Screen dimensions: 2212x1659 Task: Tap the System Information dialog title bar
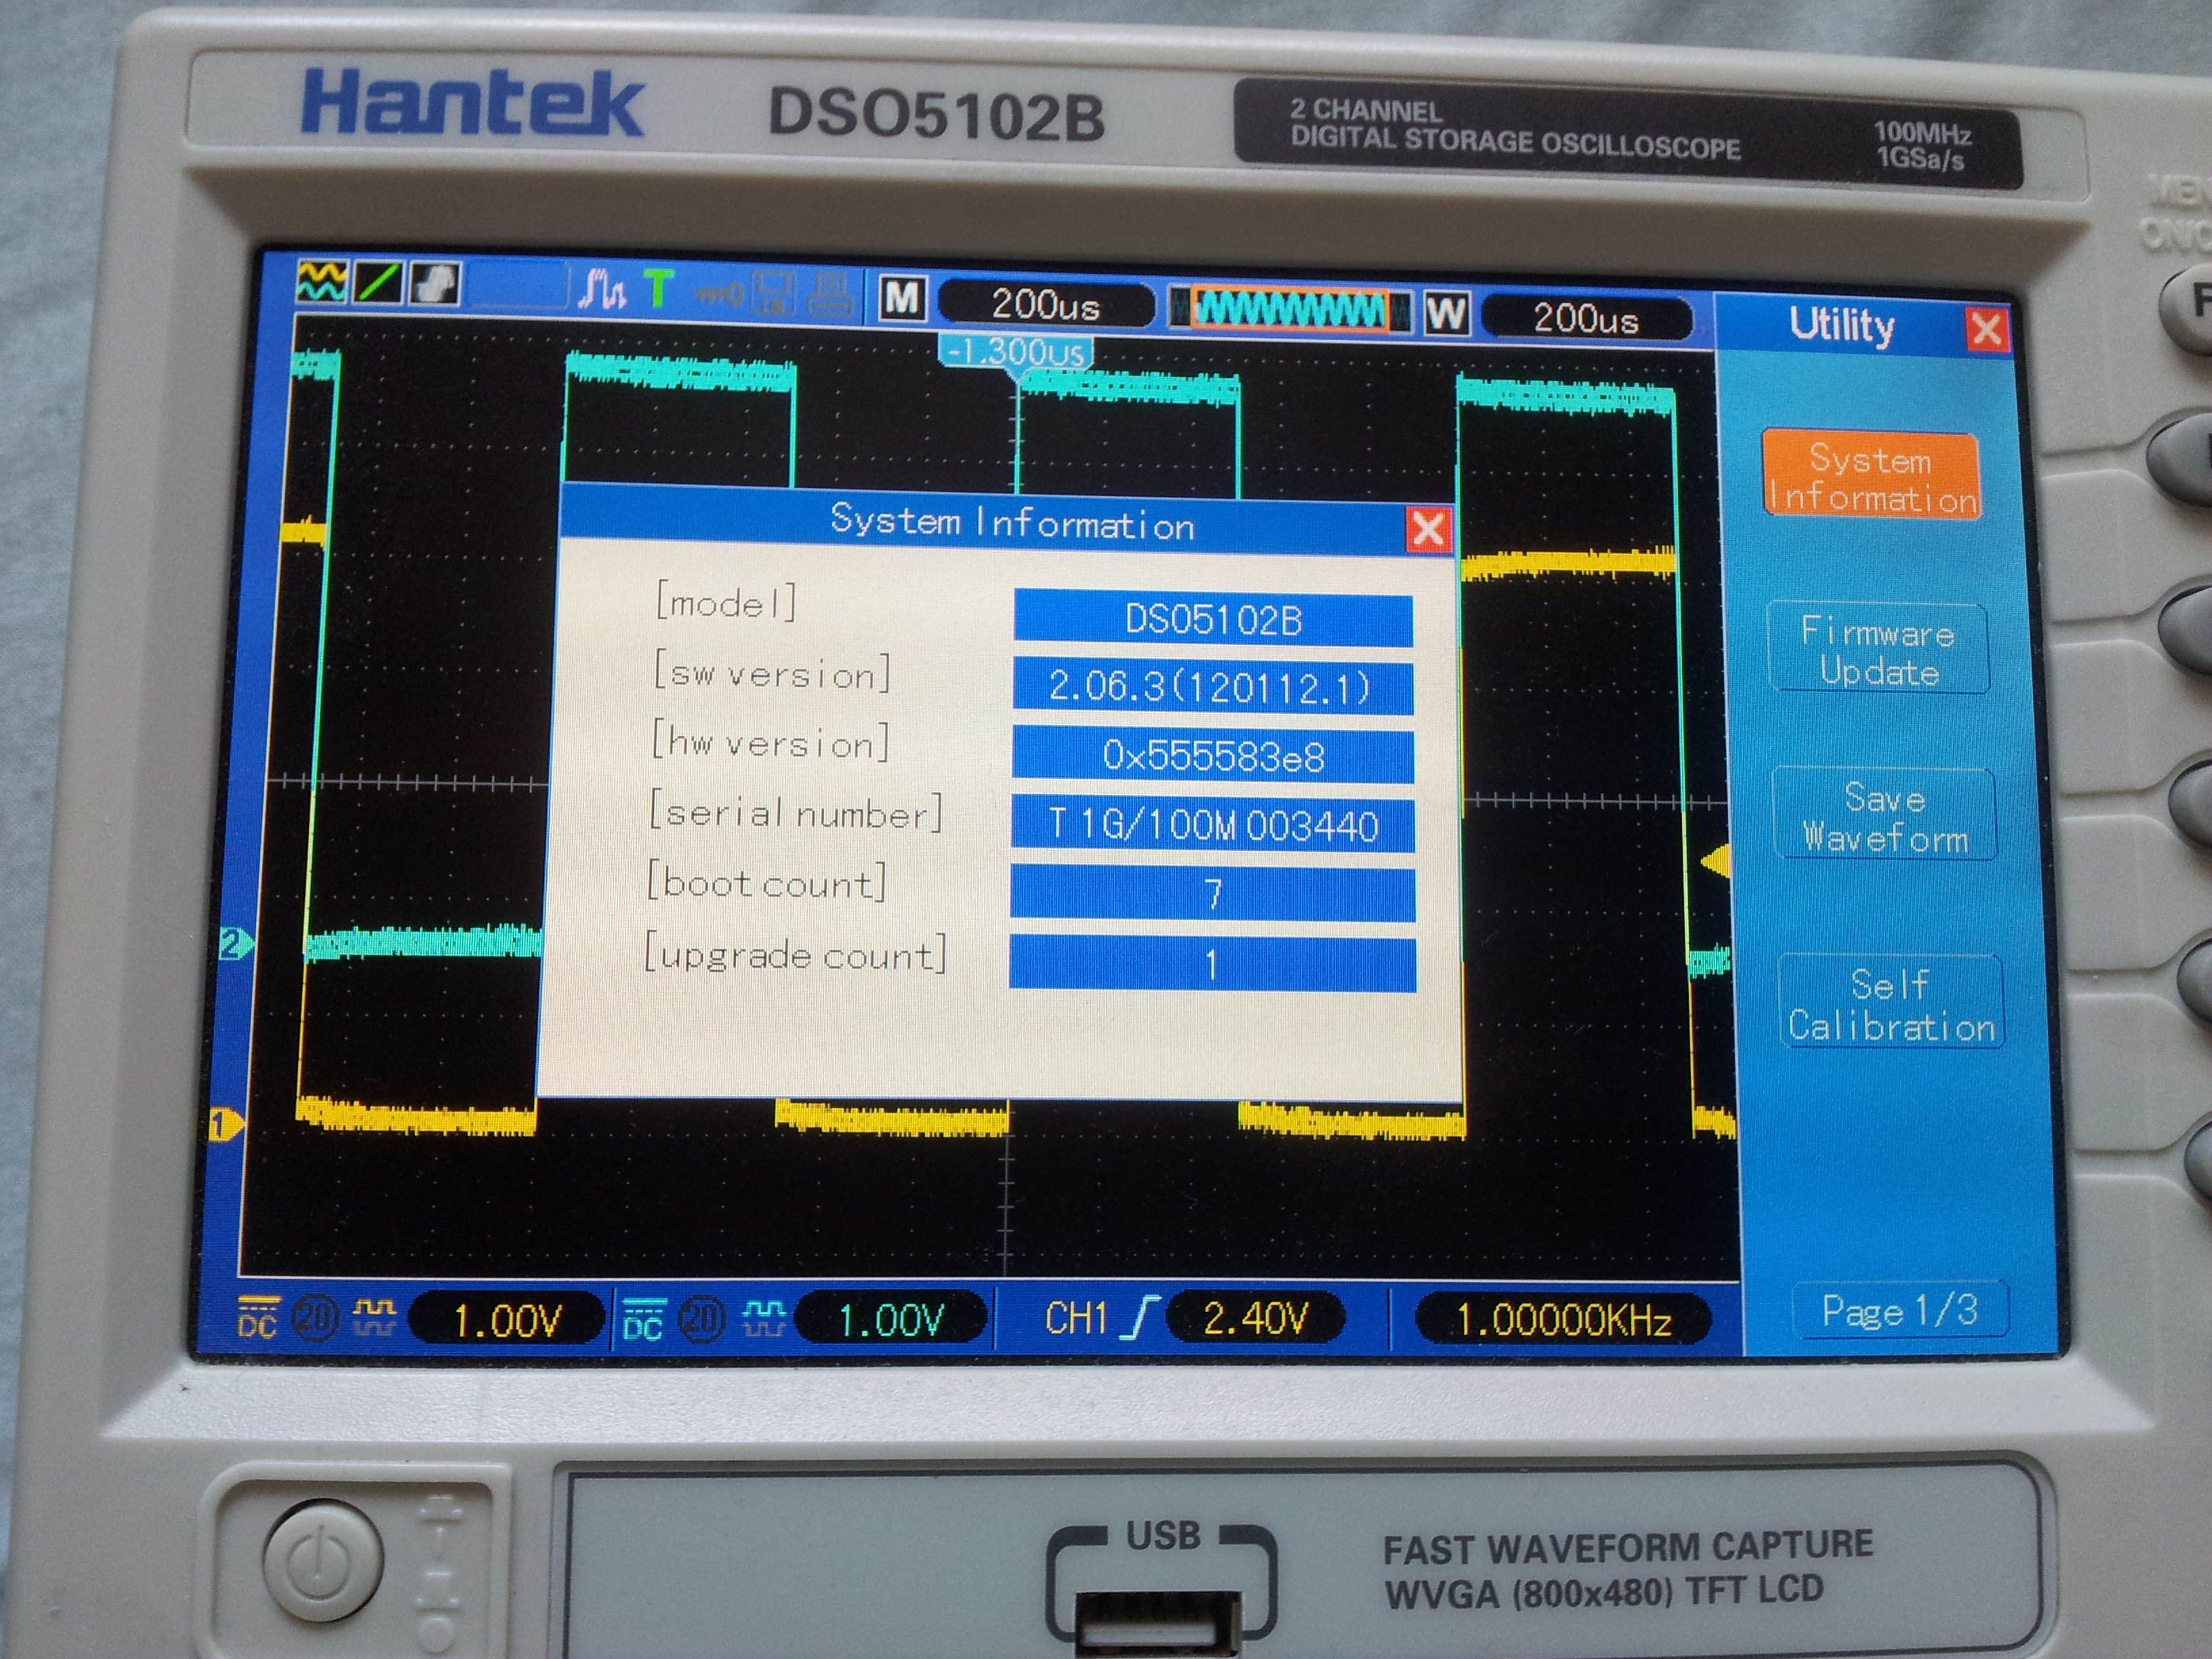coord(1008,521)
